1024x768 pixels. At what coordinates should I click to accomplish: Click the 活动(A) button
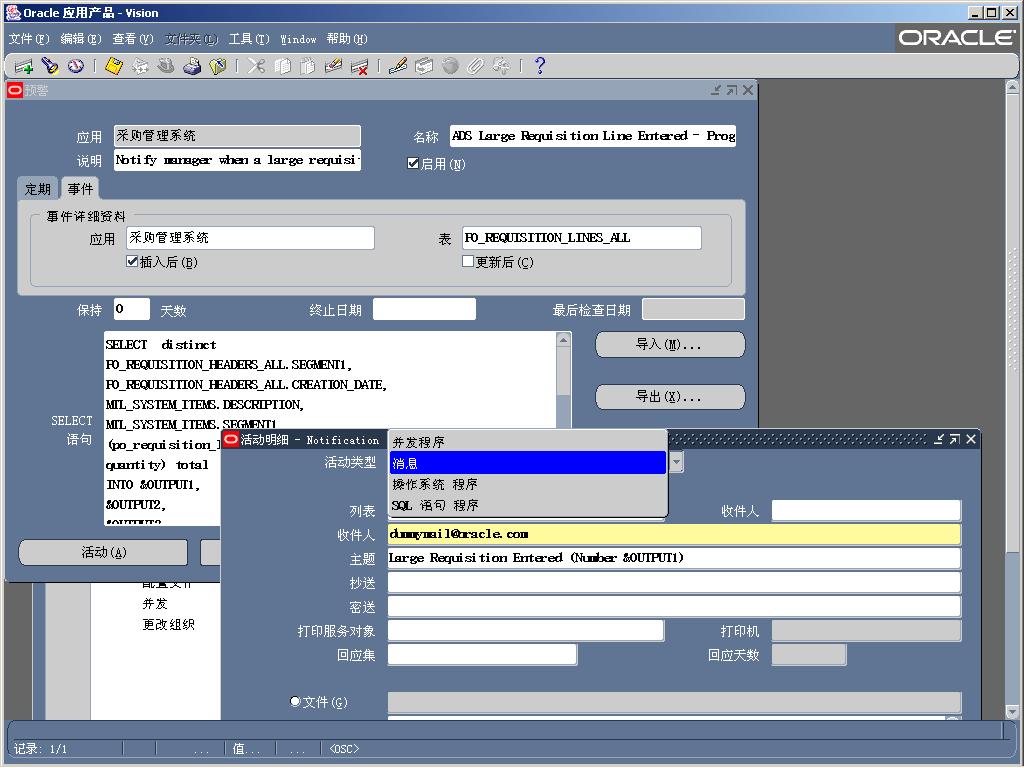tap(103, 552)
